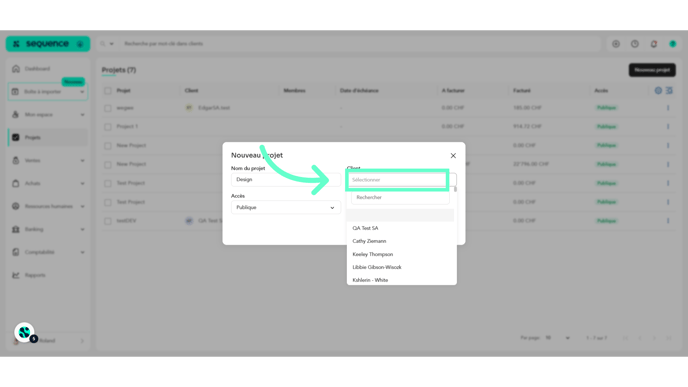
Task: Open the Par page count dropdown
Action: pos(558,338)
